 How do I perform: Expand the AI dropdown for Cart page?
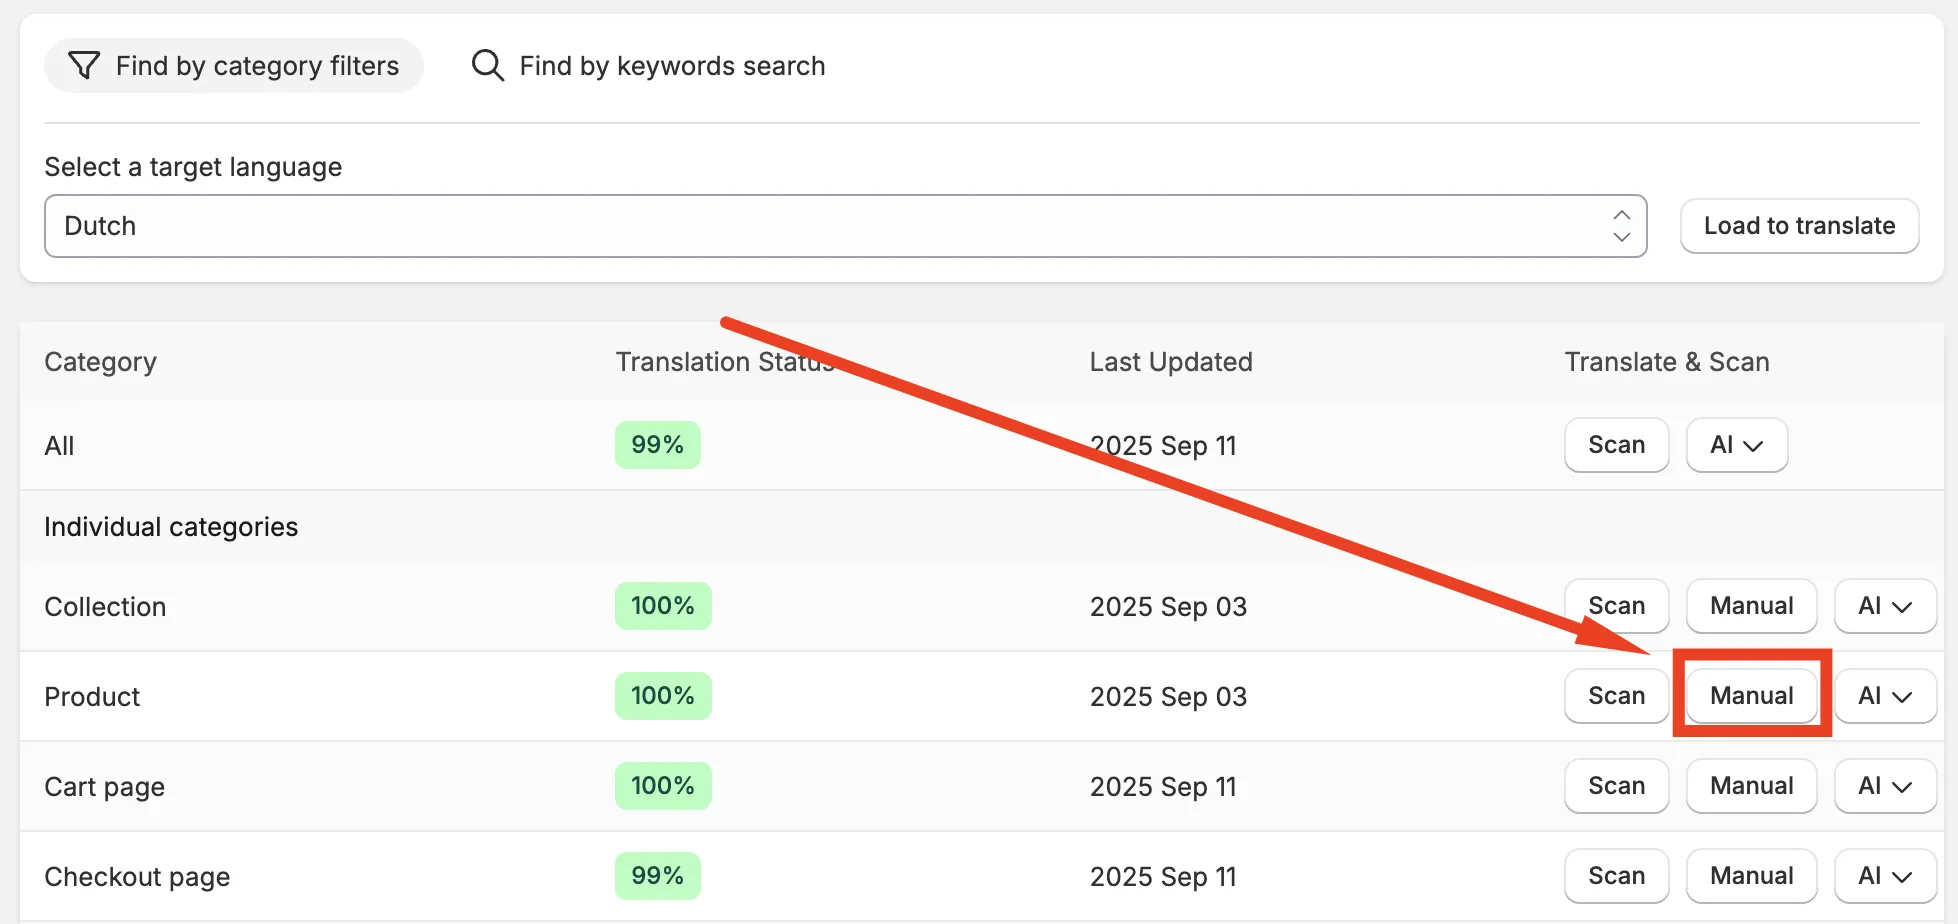click(1885, 786)
